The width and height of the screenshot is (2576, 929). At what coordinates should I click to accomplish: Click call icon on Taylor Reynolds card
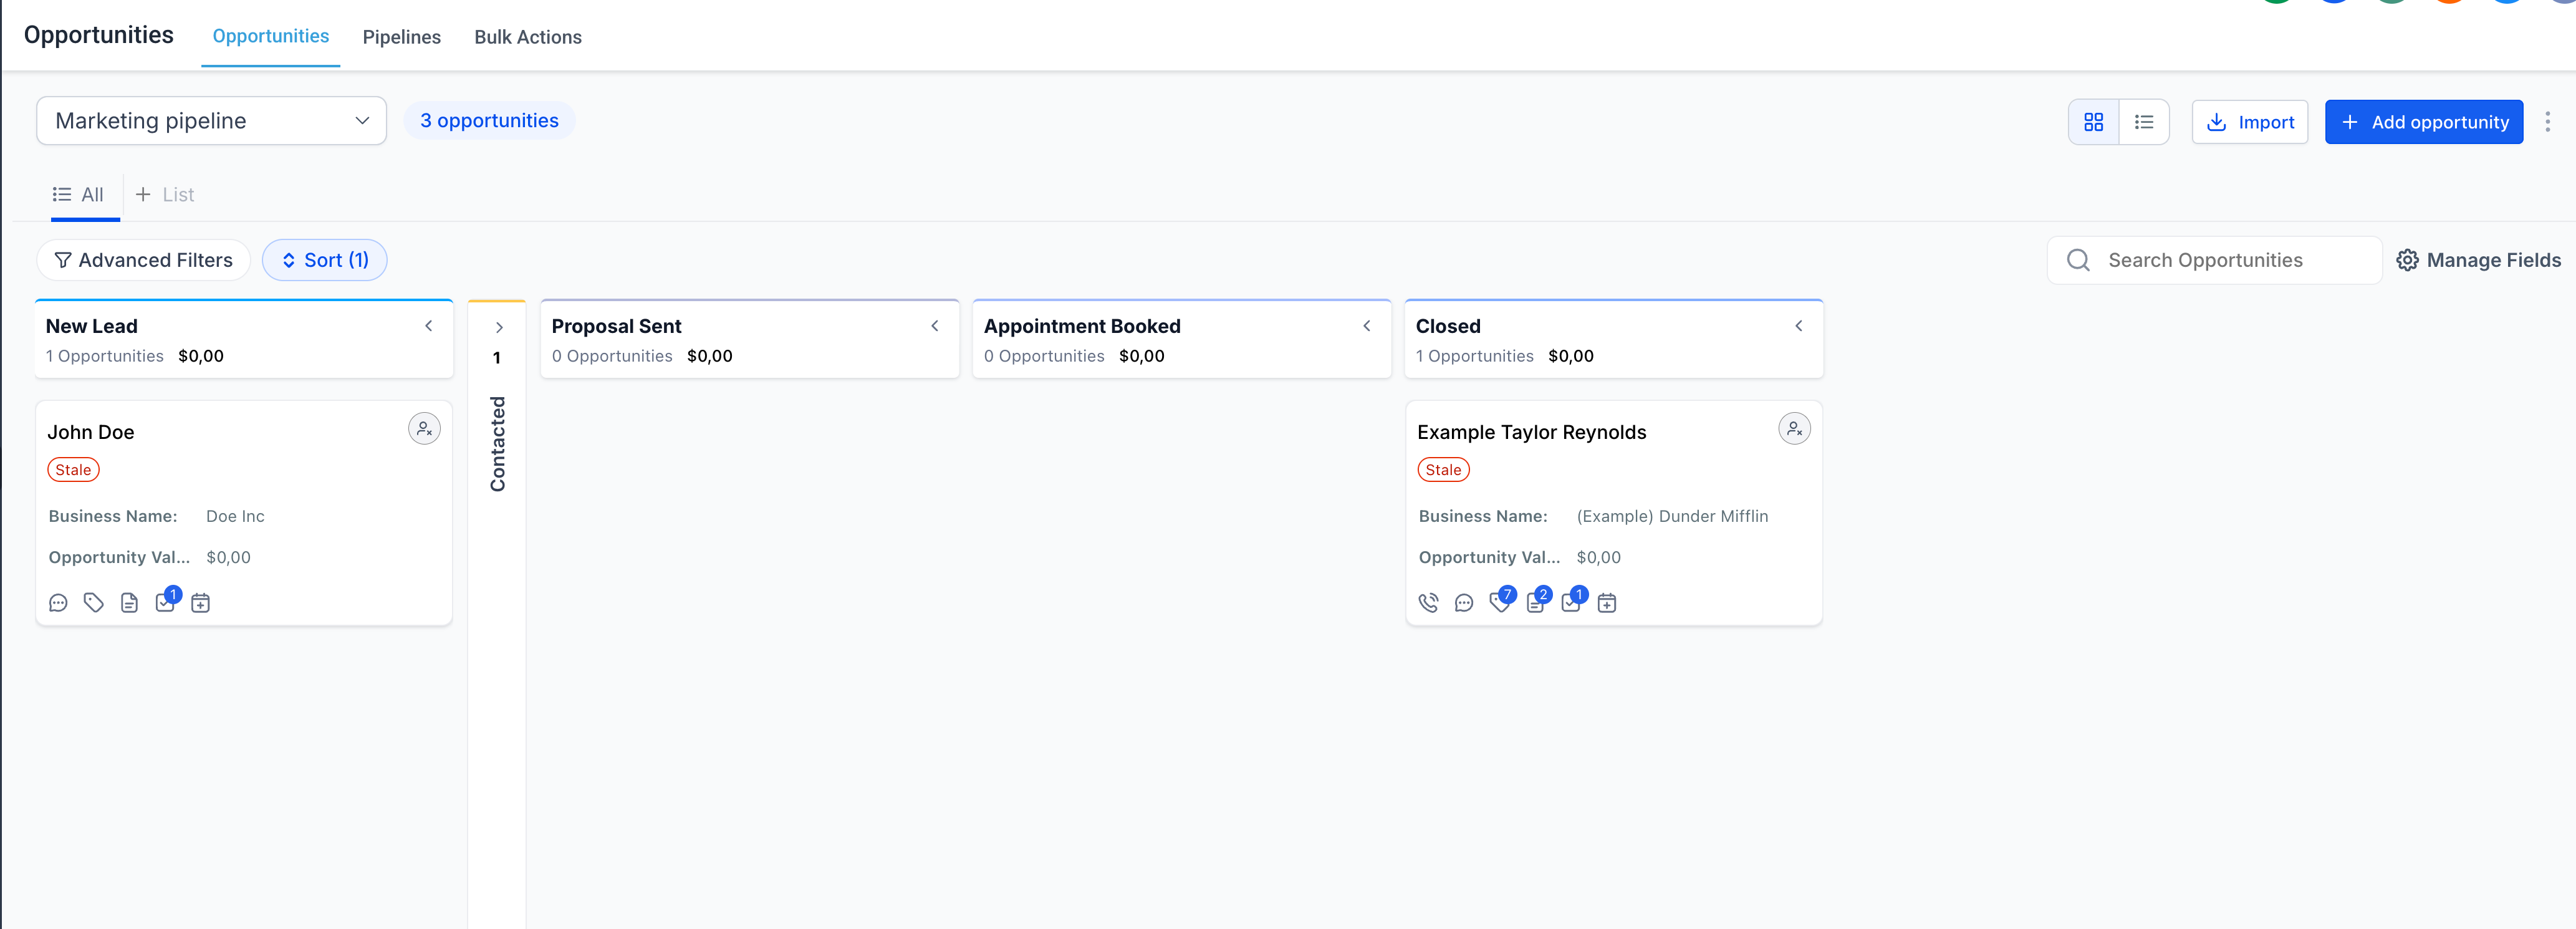(x=1428, y=603)
